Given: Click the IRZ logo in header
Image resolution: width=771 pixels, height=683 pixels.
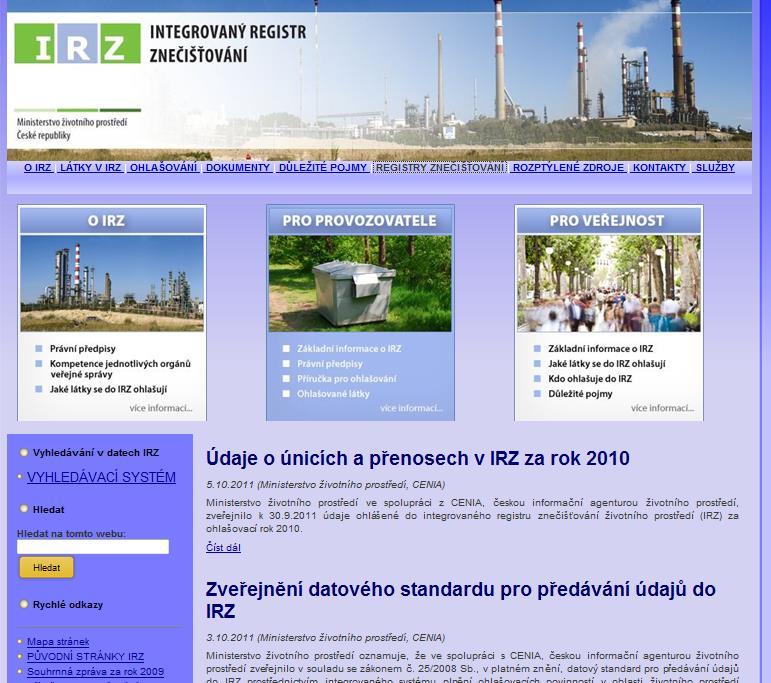Looking at the screenshot, I should click(77, 43).
